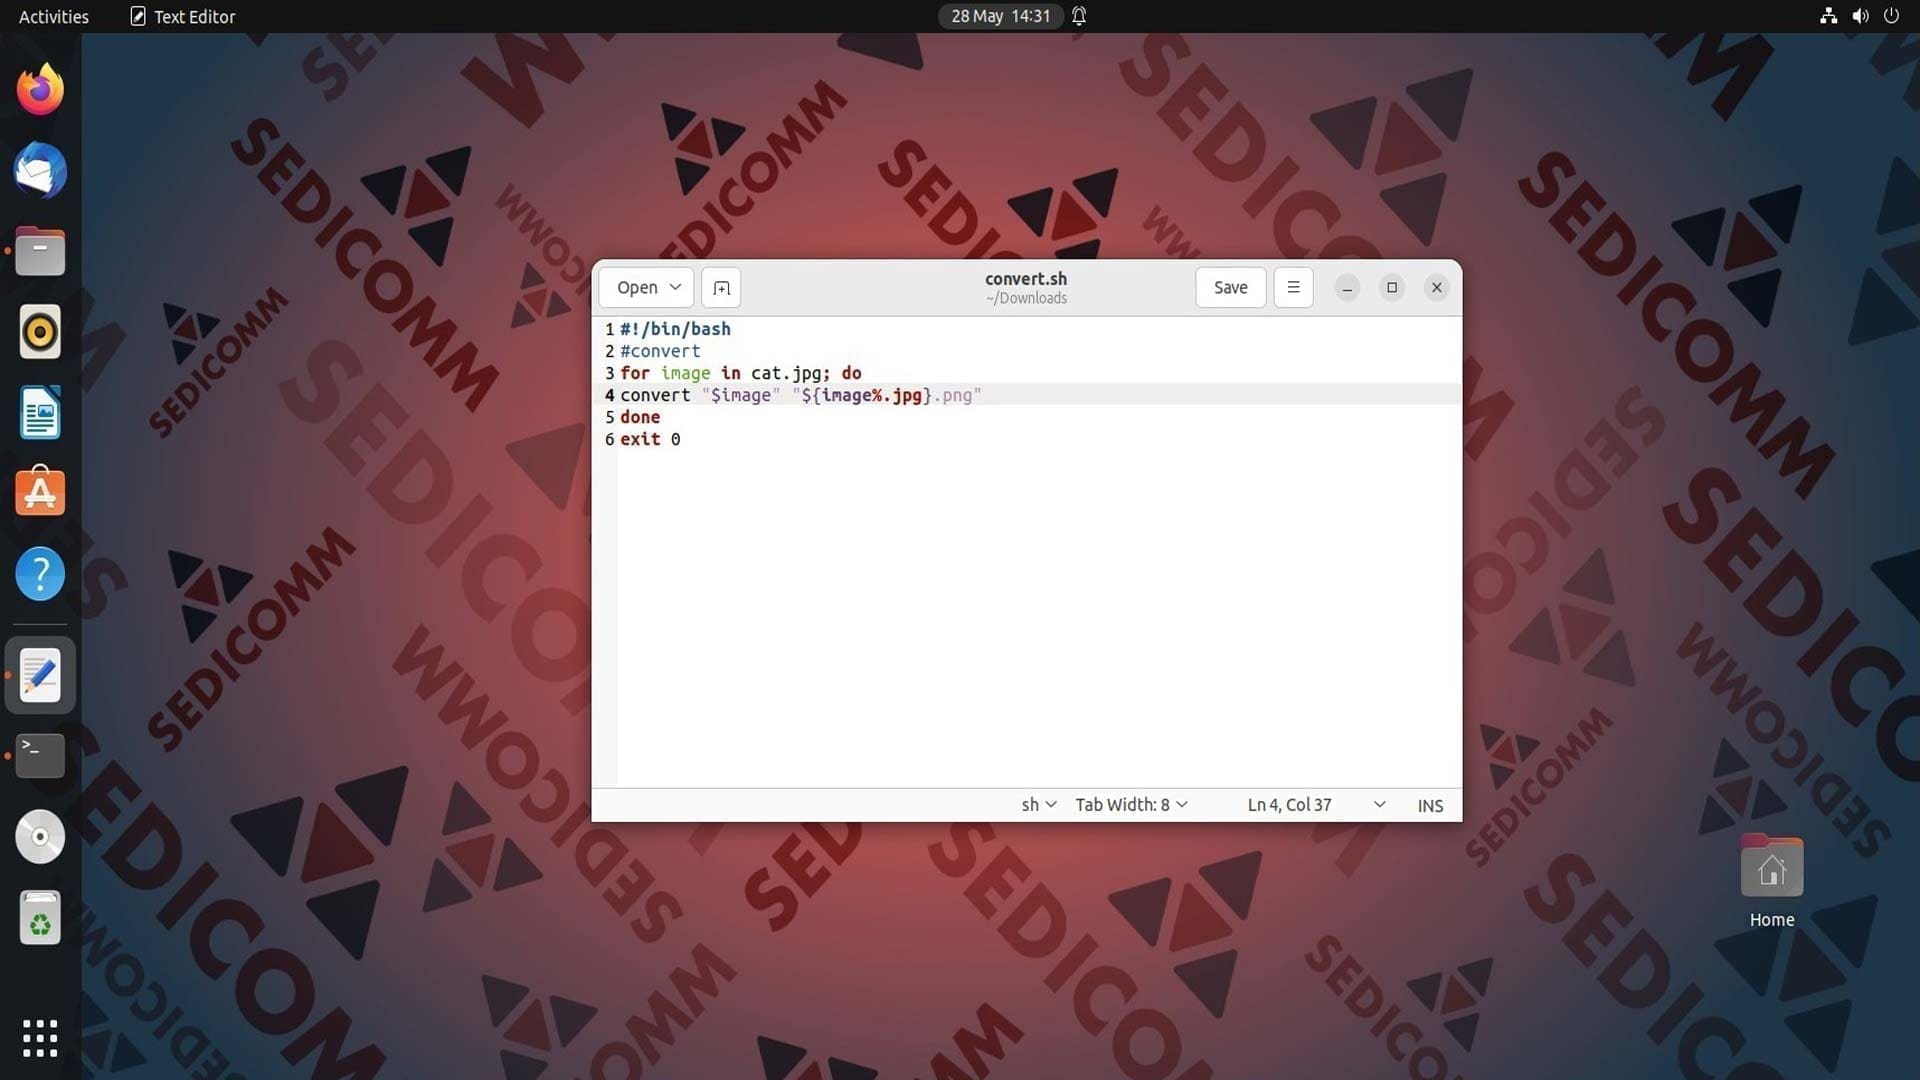Open Firefox from the dock
1920x1080 pixels.
click(40, 90)
